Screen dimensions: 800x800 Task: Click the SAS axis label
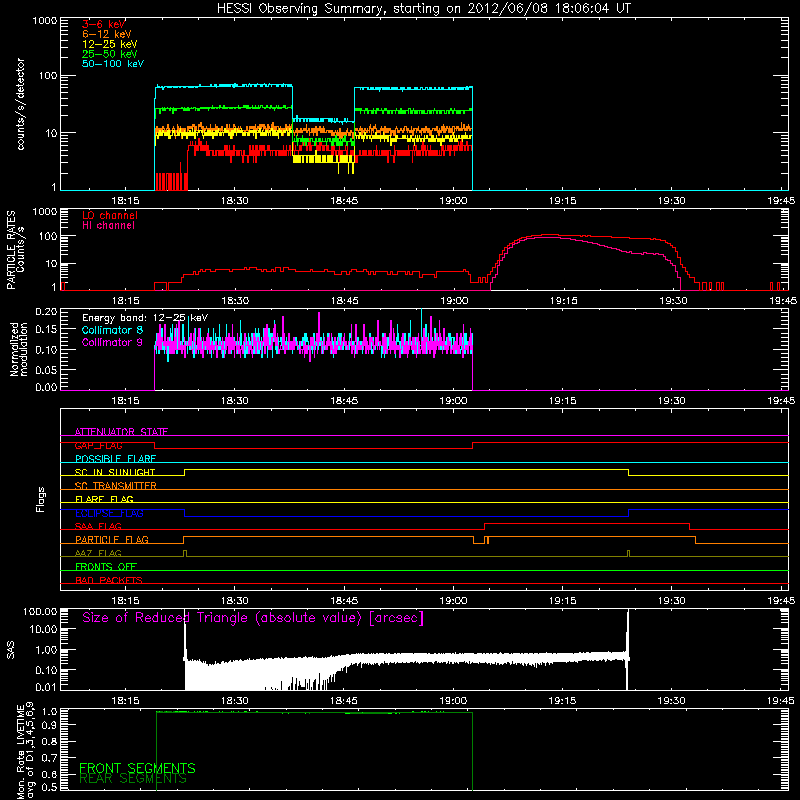point(10,649)
